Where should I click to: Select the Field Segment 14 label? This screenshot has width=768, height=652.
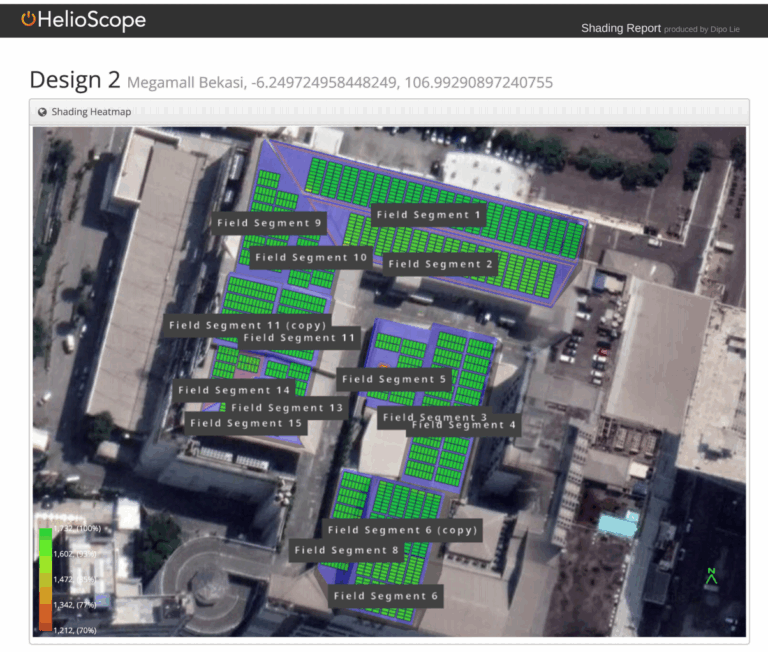(x=234, y=390)
